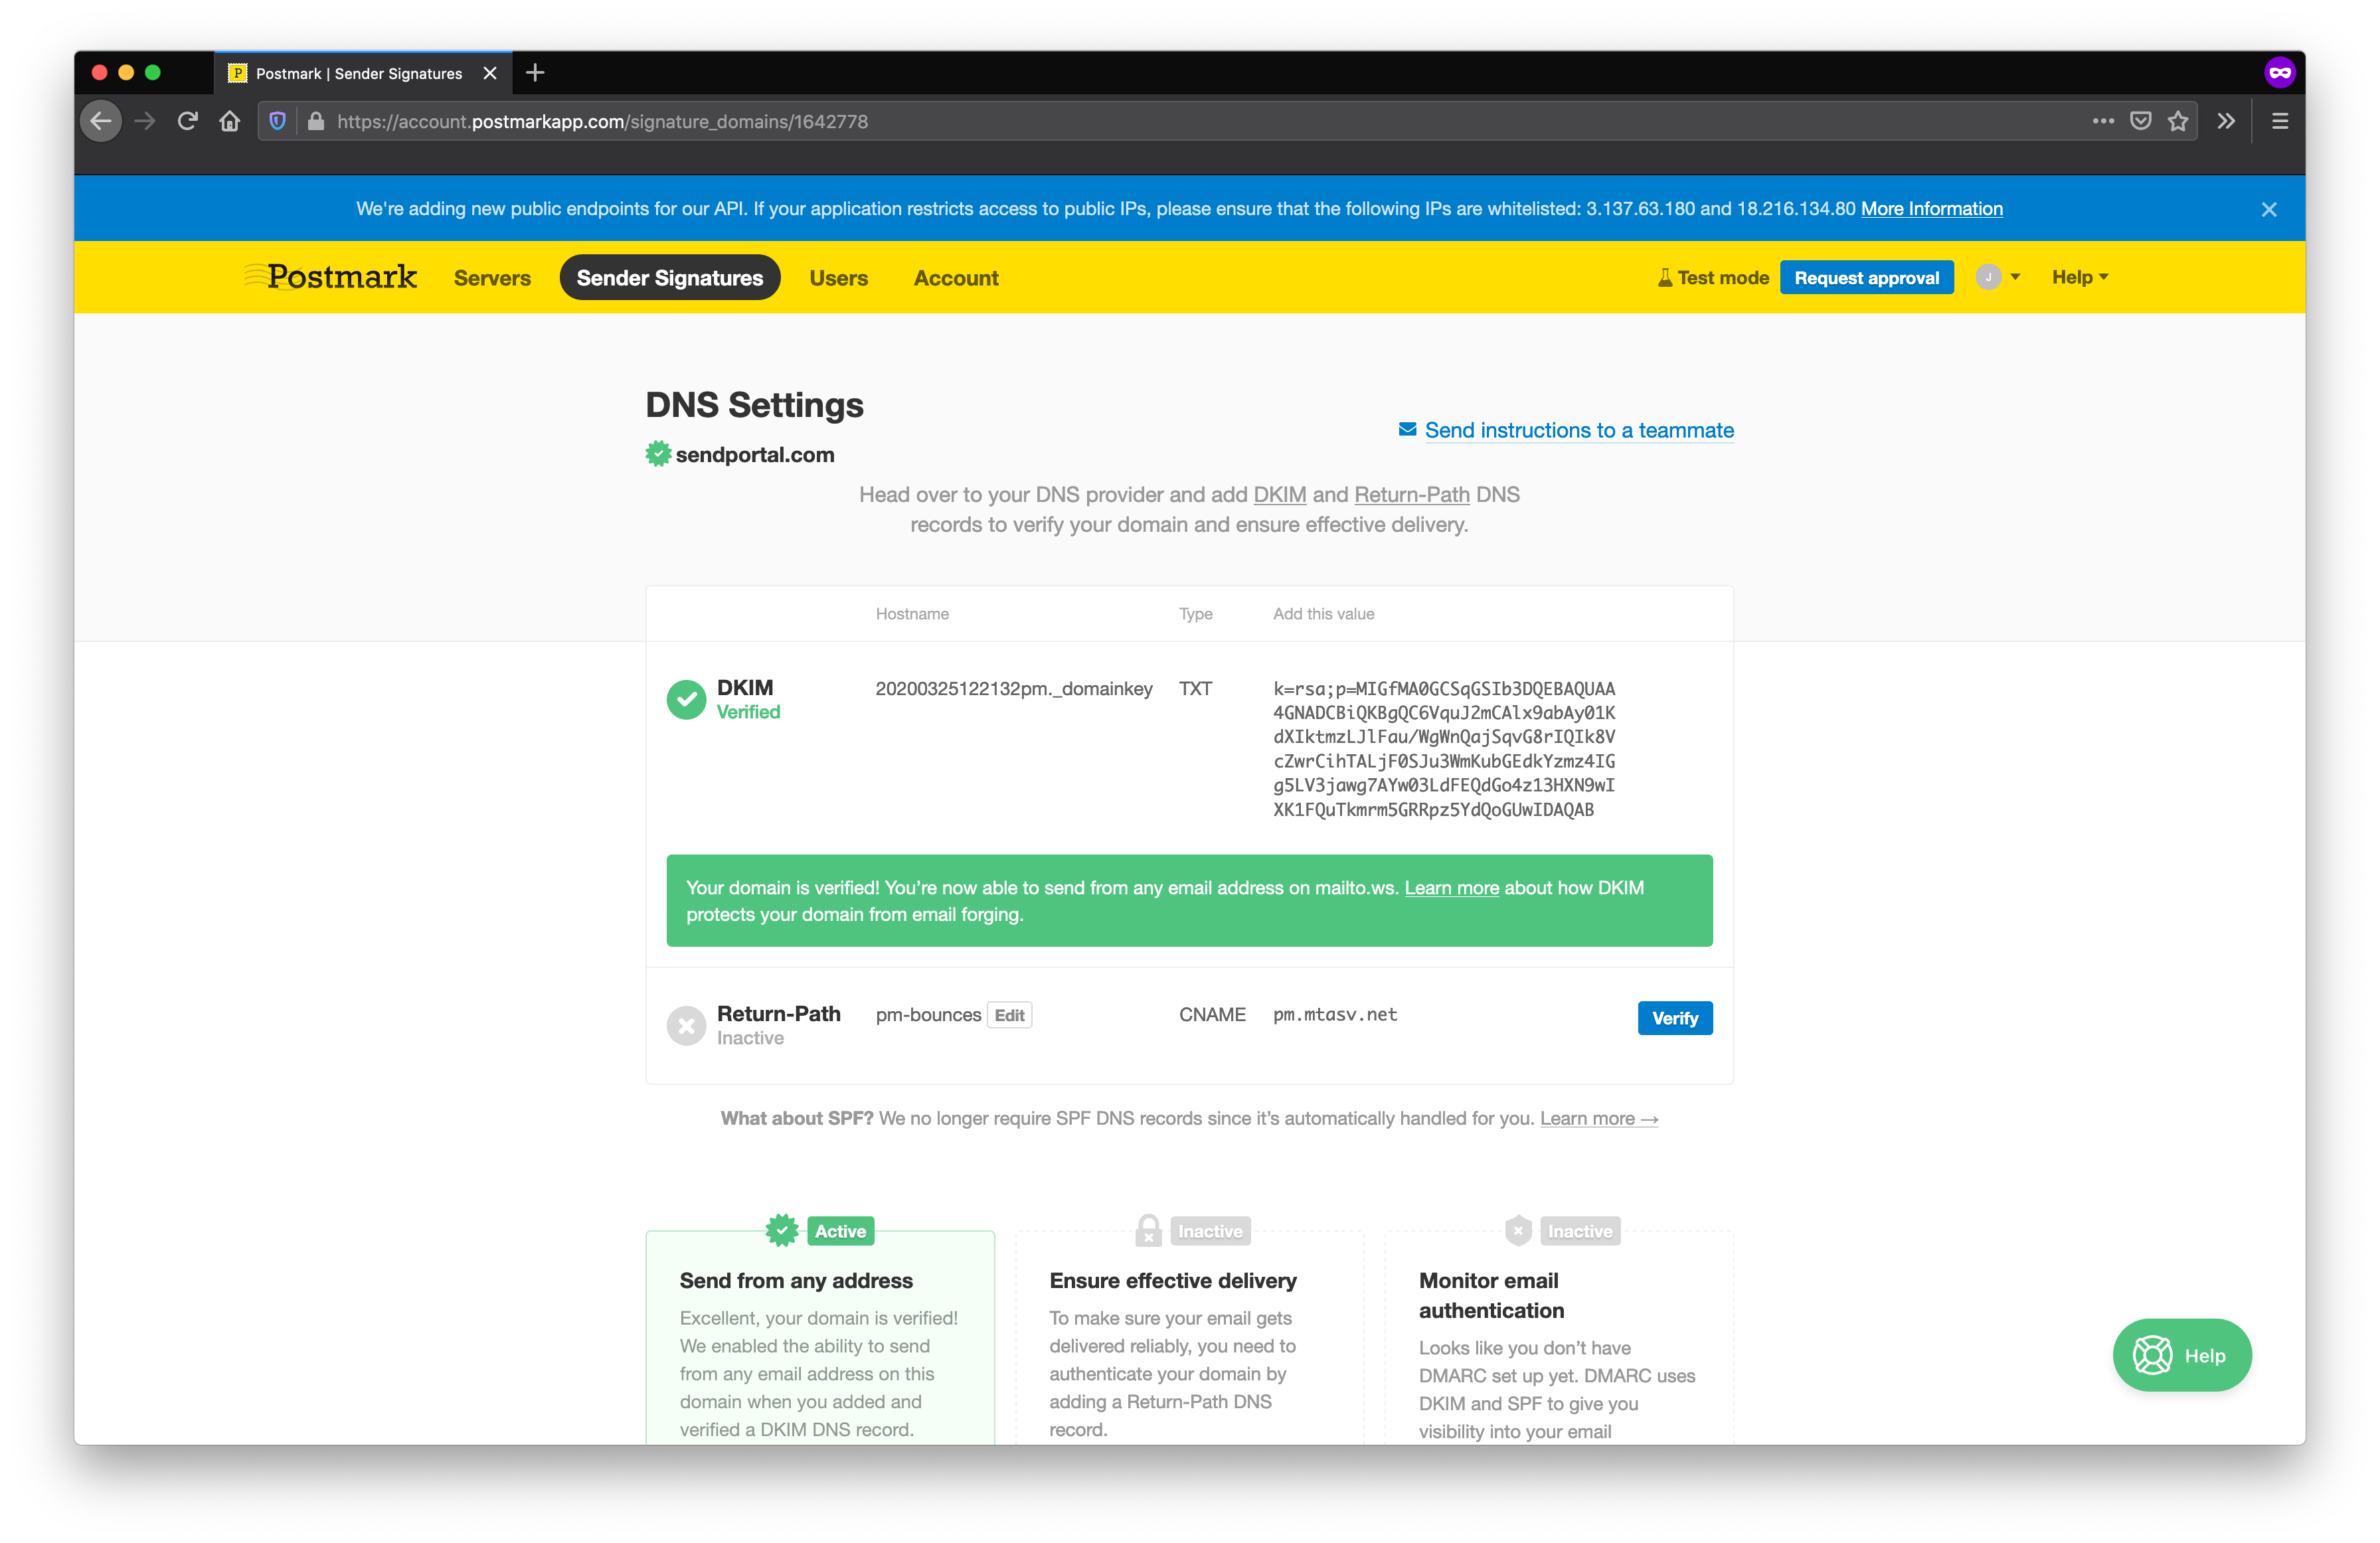Open the More Information link in banner
The height and width of the screenshot is (1543, 2380).
pyautogui.click(x=1931, y=209)
